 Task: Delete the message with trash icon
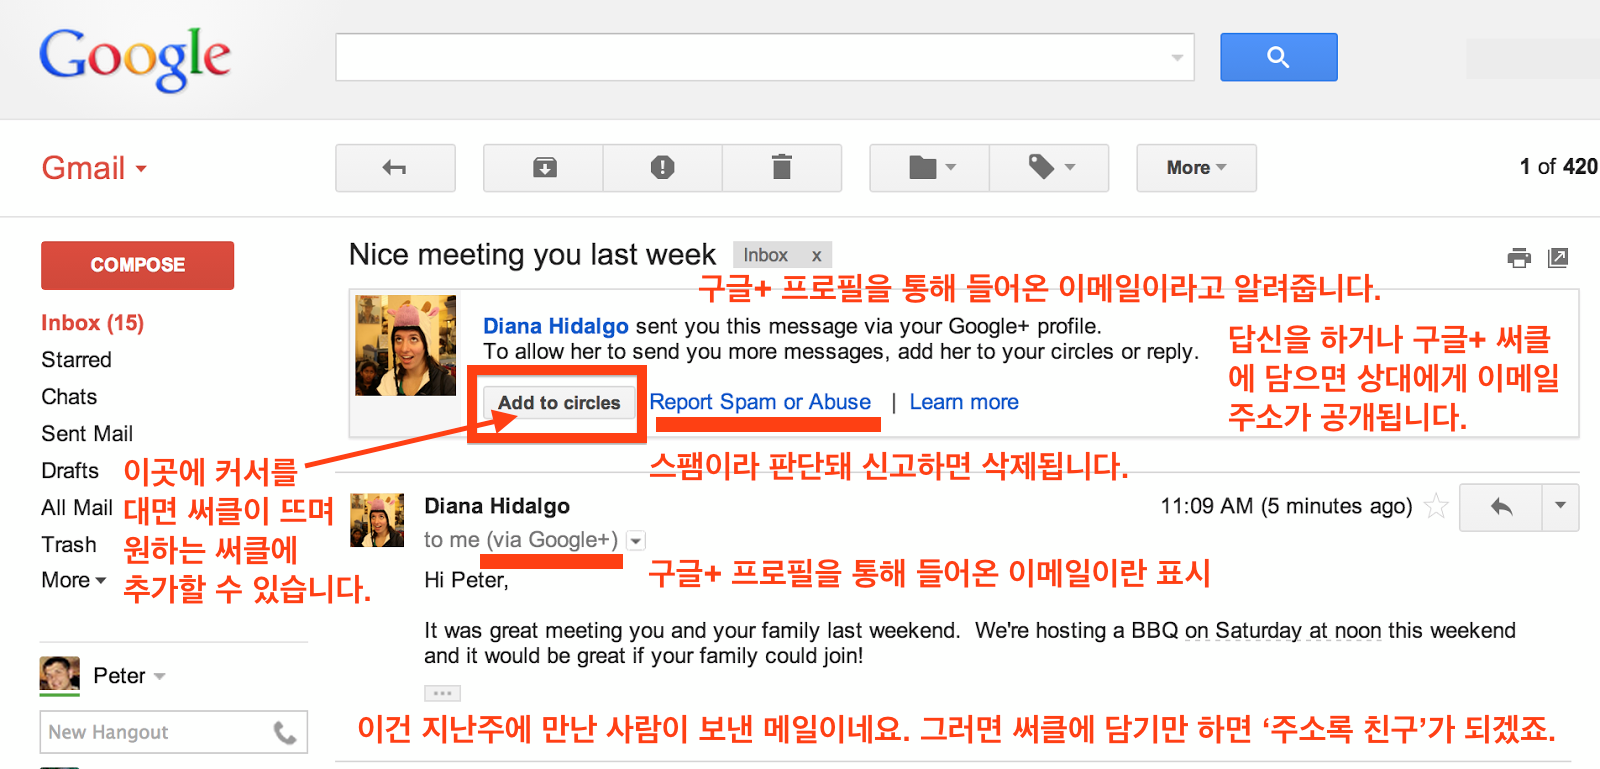coord(782,168)
